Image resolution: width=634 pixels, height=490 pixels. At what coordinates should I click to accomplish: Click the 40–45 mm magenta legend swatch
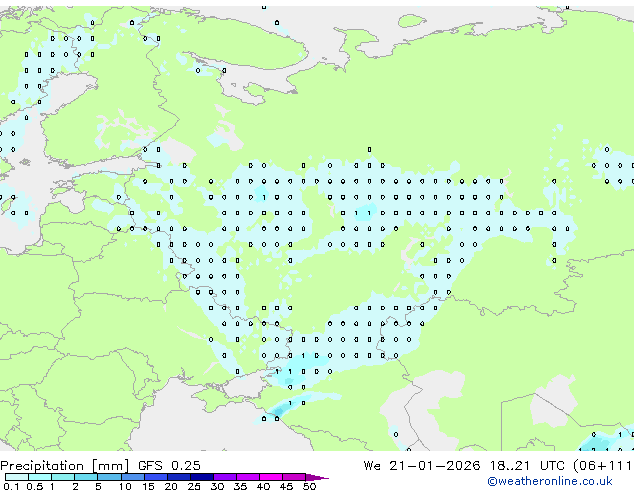[x=271, y=477]
